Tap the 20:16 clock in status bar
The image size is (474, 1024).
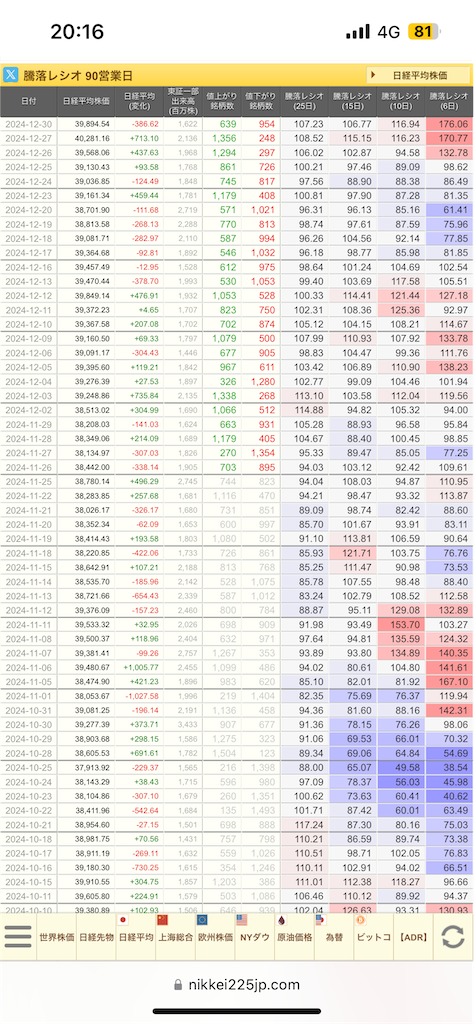click(77, 31)
